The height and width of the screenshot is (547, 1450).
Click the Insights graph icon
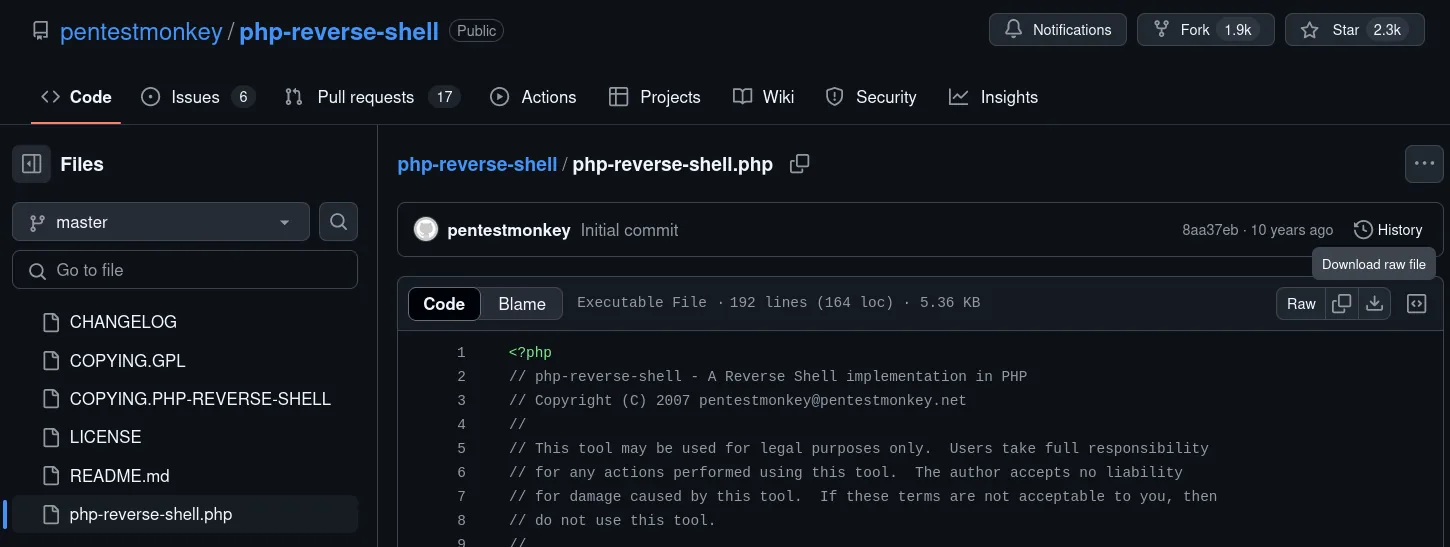click(x=959, y=97)
